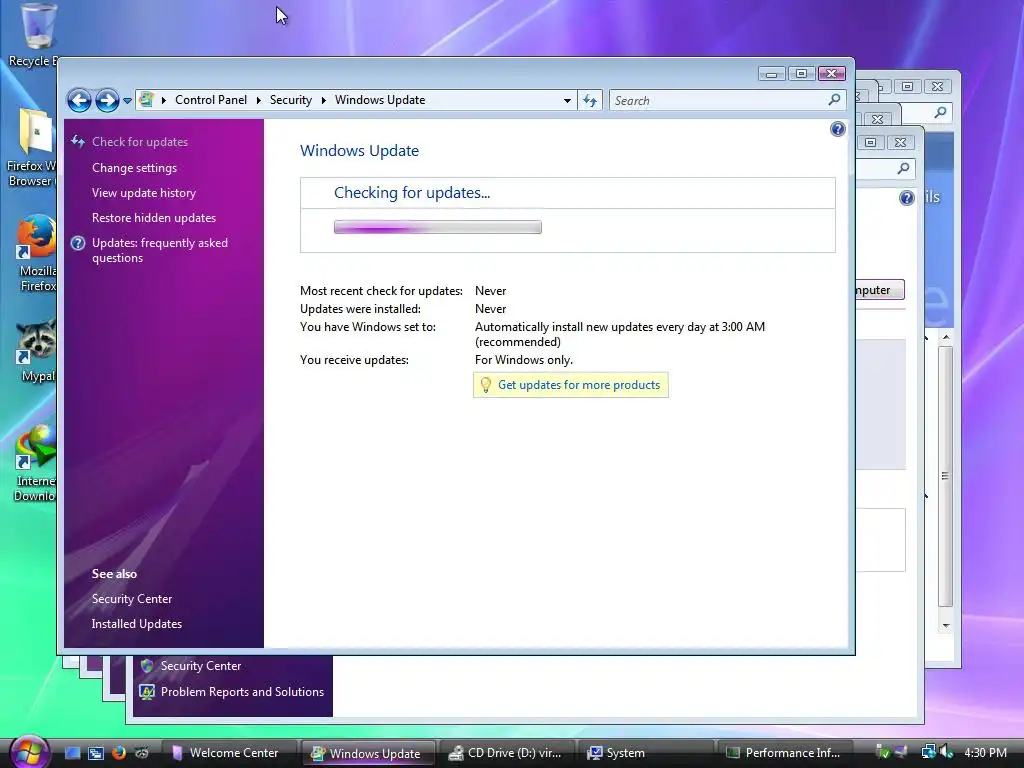Click the vertical scrollbar thumb in back window
This screenshot has width=1024, height=768.
pos(945,475)
